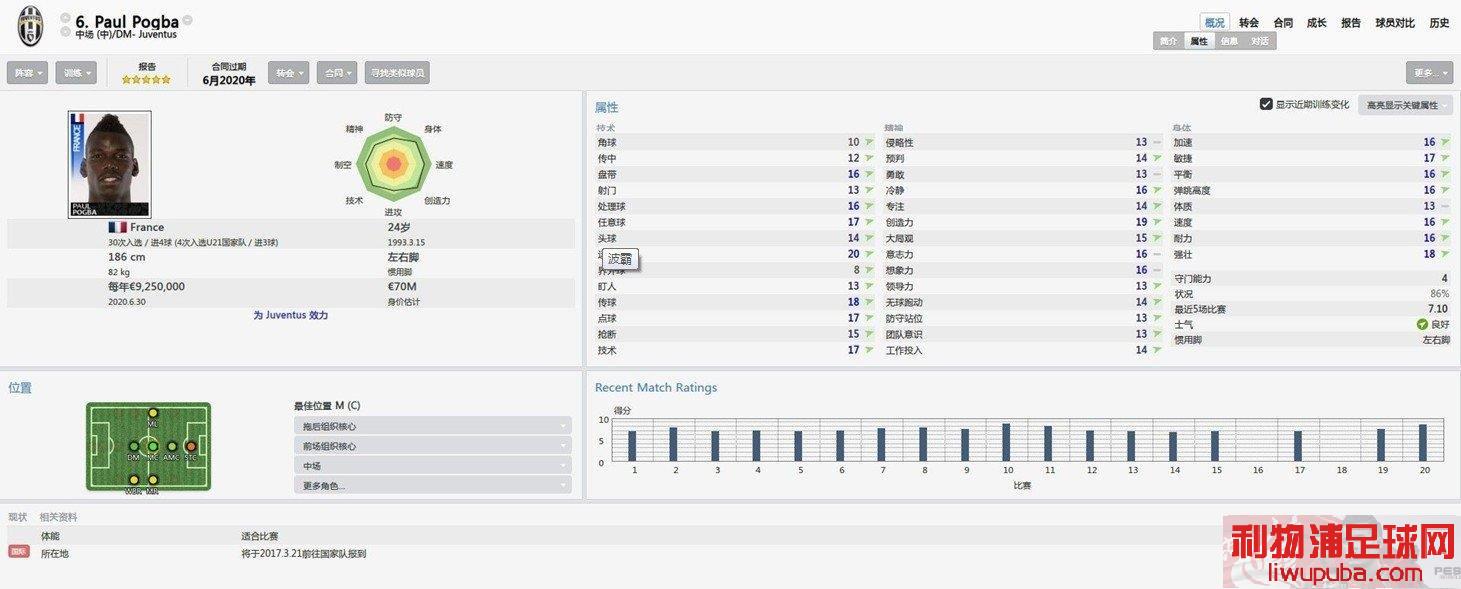Click the green 士气 良好 morale check icon
Image resolution: width=1461 pixels, height=589 pixels.
tap(1422, 325)
